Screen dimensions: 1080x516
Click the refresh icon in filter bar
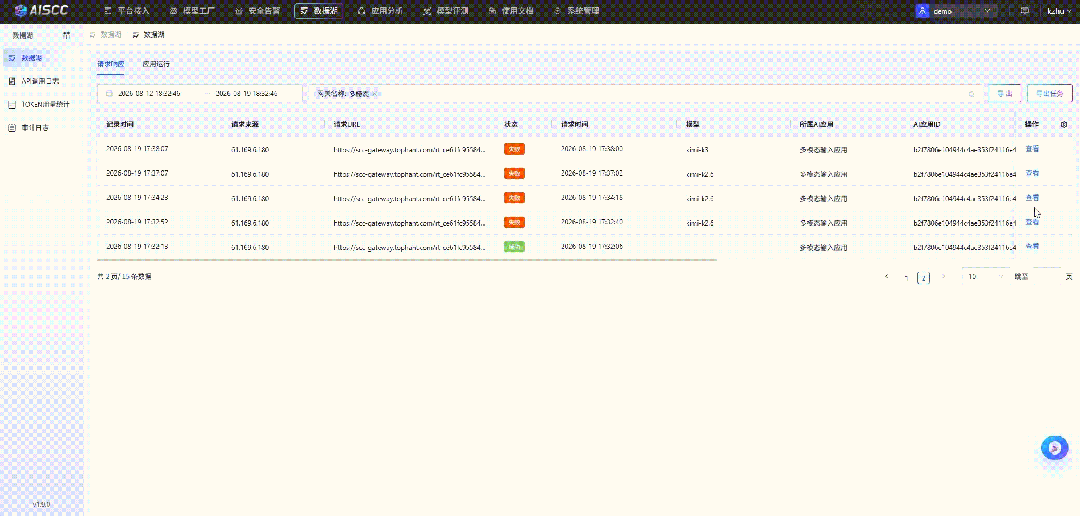tap(972, 94)
